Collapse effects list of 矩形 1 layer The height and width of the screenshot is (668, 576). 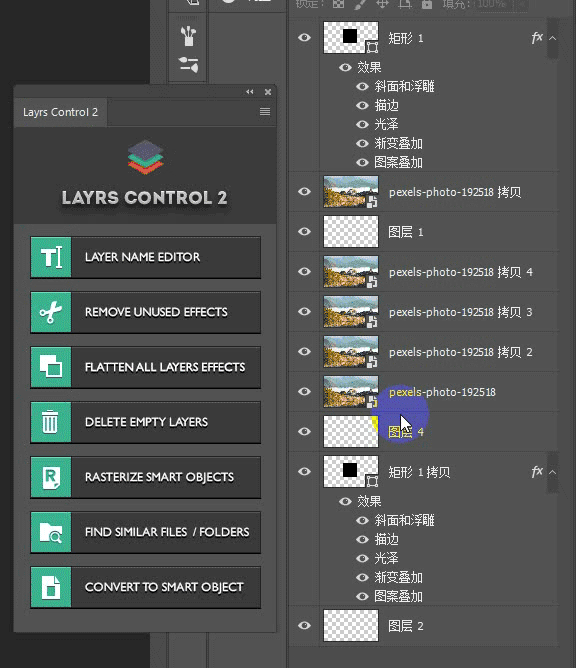click(x=553, y=38)
